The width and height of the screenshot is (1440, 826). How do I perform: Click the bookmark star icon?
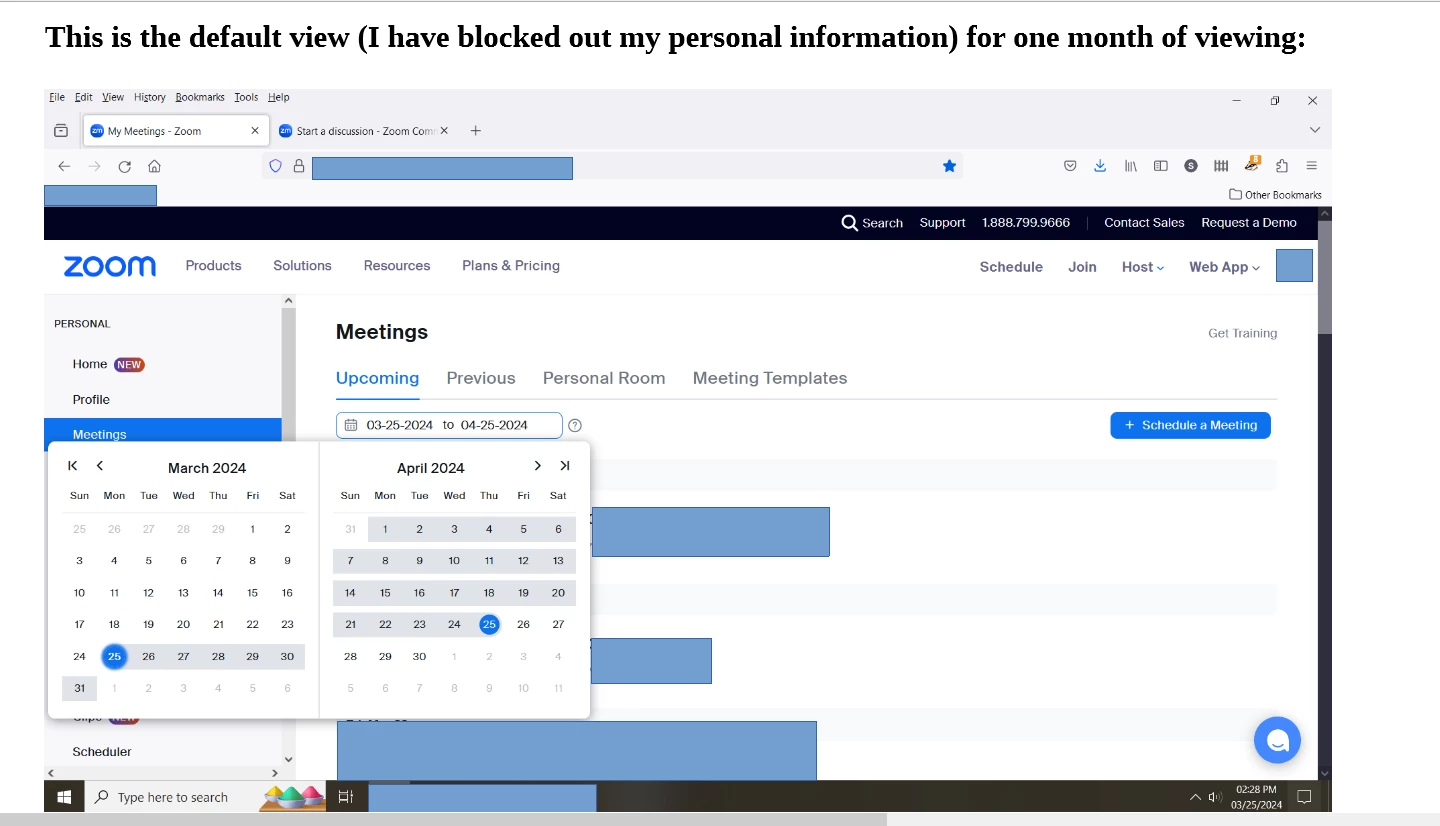(x=949, y=166)
